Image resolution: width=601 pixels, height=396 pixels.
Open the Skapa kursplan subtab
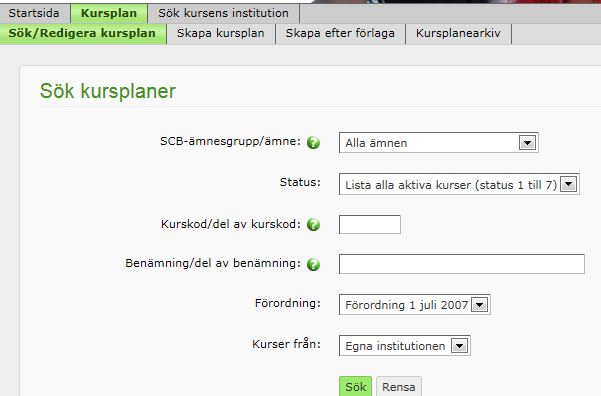(x=221, y=33)
